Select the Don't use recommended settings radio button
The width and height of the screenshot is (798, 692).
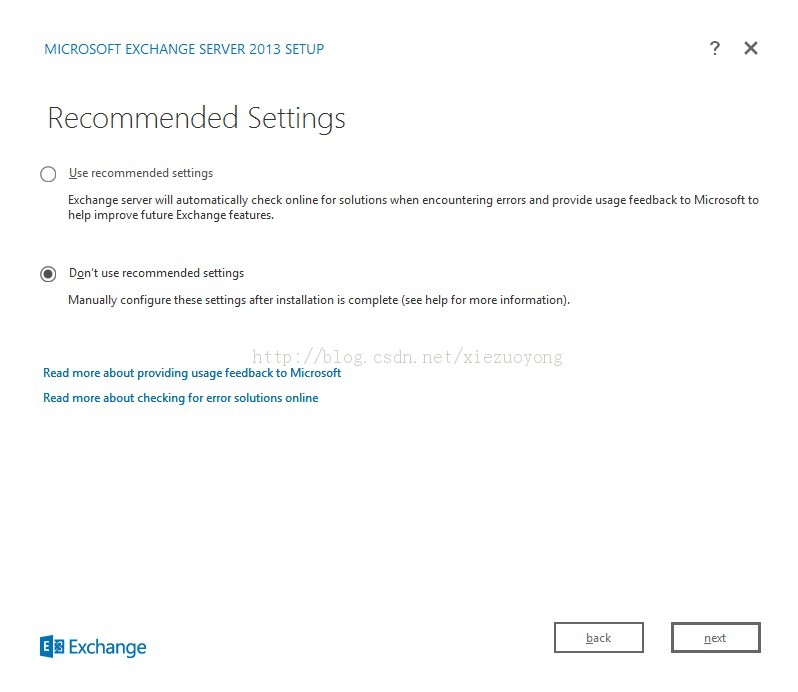coord(48,274)
